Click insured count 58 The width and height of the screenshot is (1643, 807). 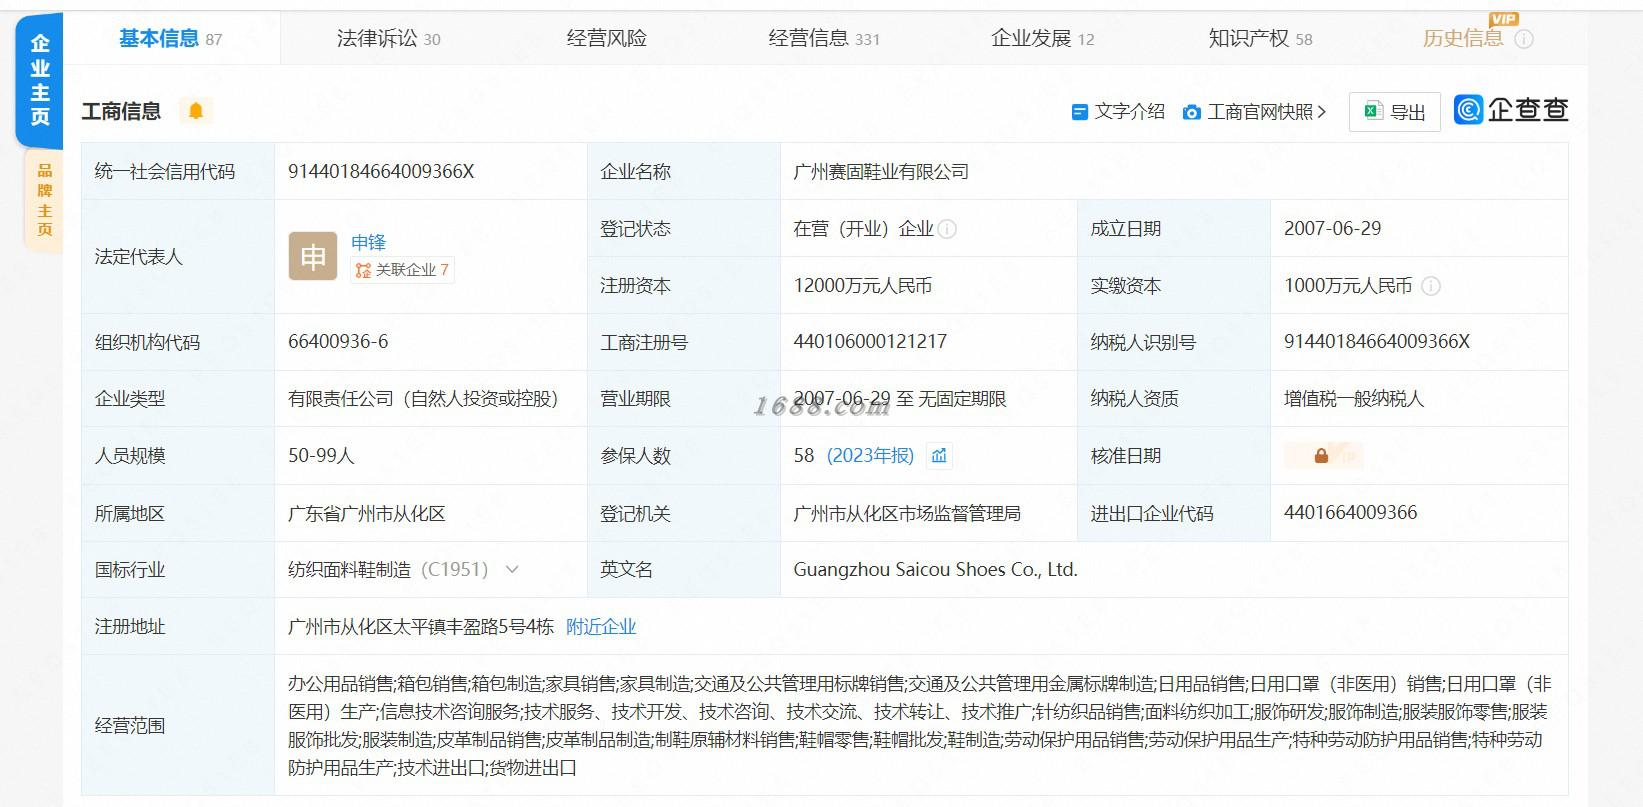pyautogui.click(x=804, y=456)
